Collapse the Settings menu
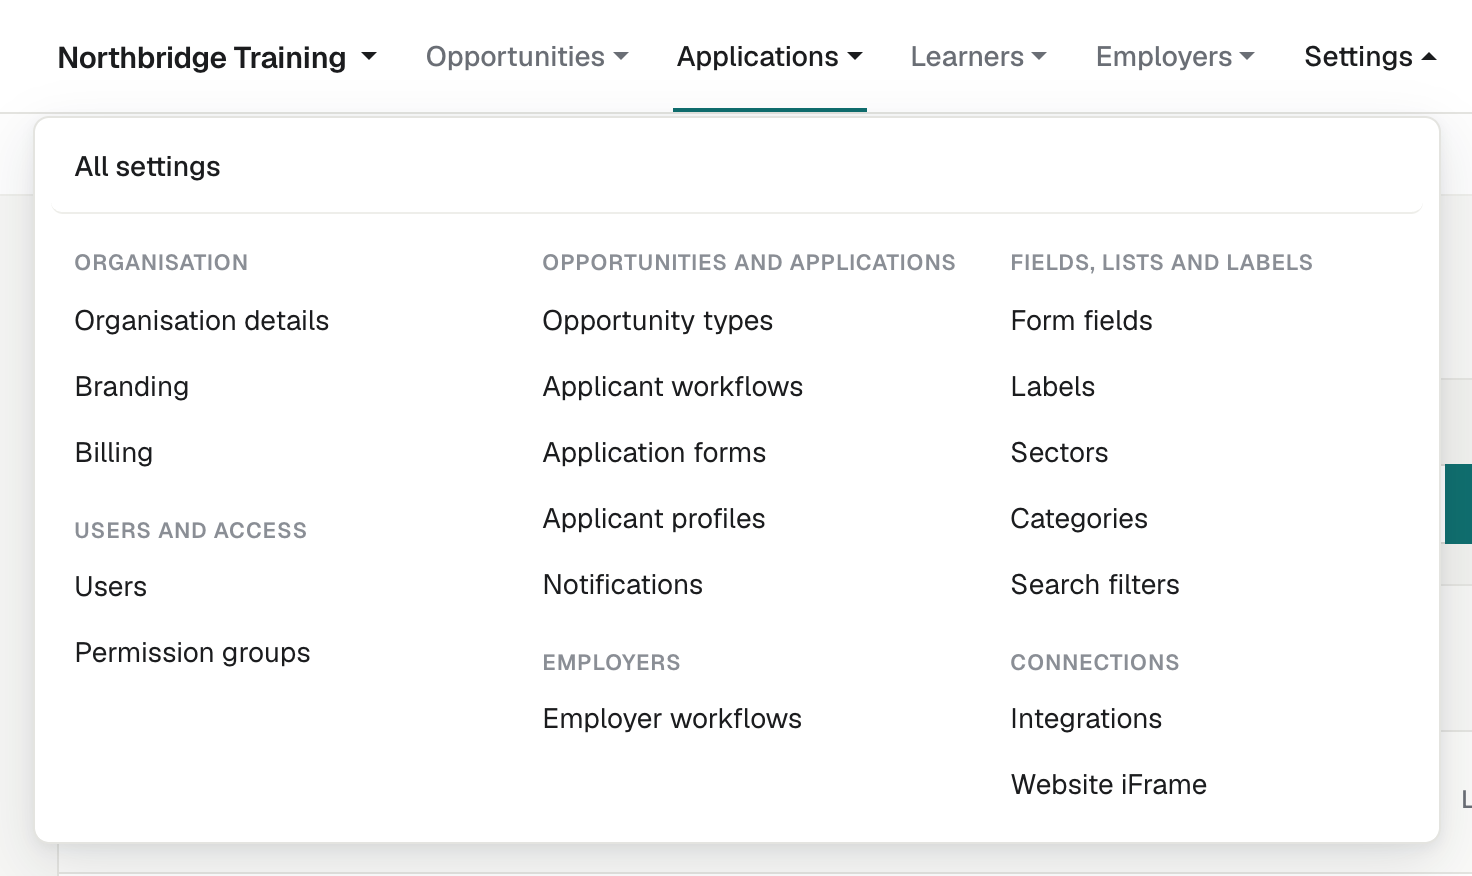 1370,57
